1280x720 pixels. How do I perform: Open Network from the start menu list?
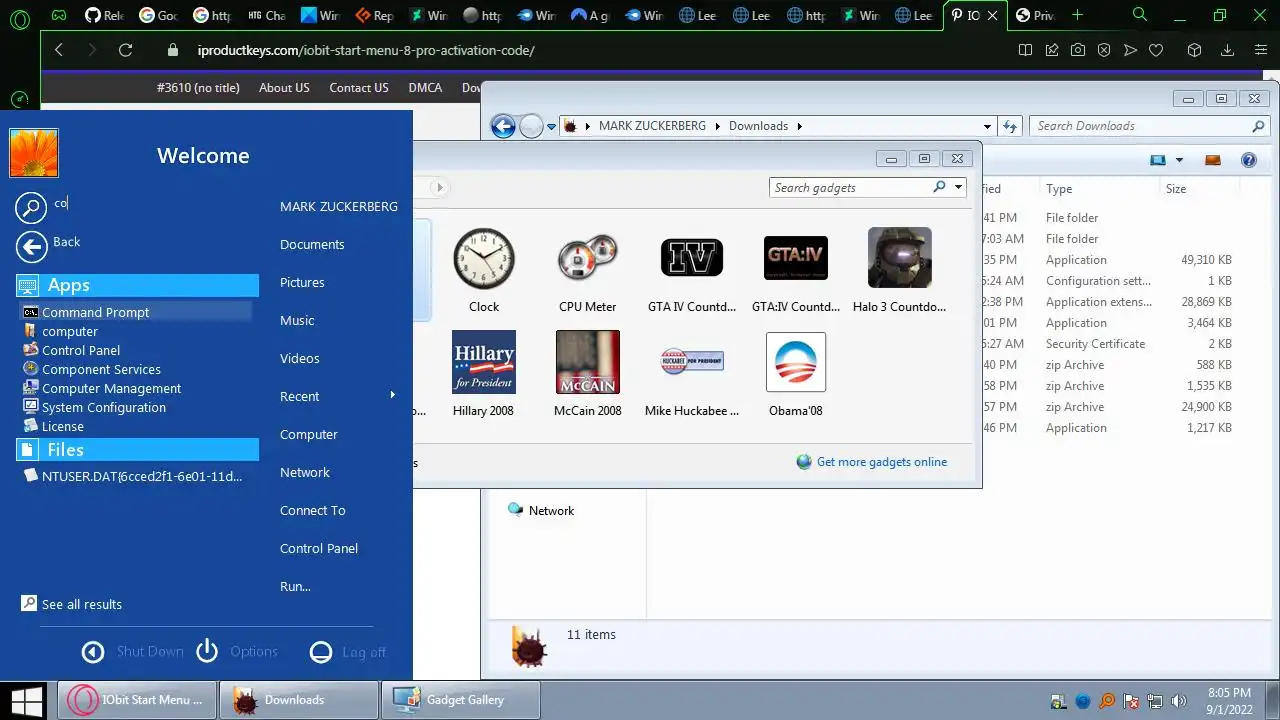tap(305, 472)
